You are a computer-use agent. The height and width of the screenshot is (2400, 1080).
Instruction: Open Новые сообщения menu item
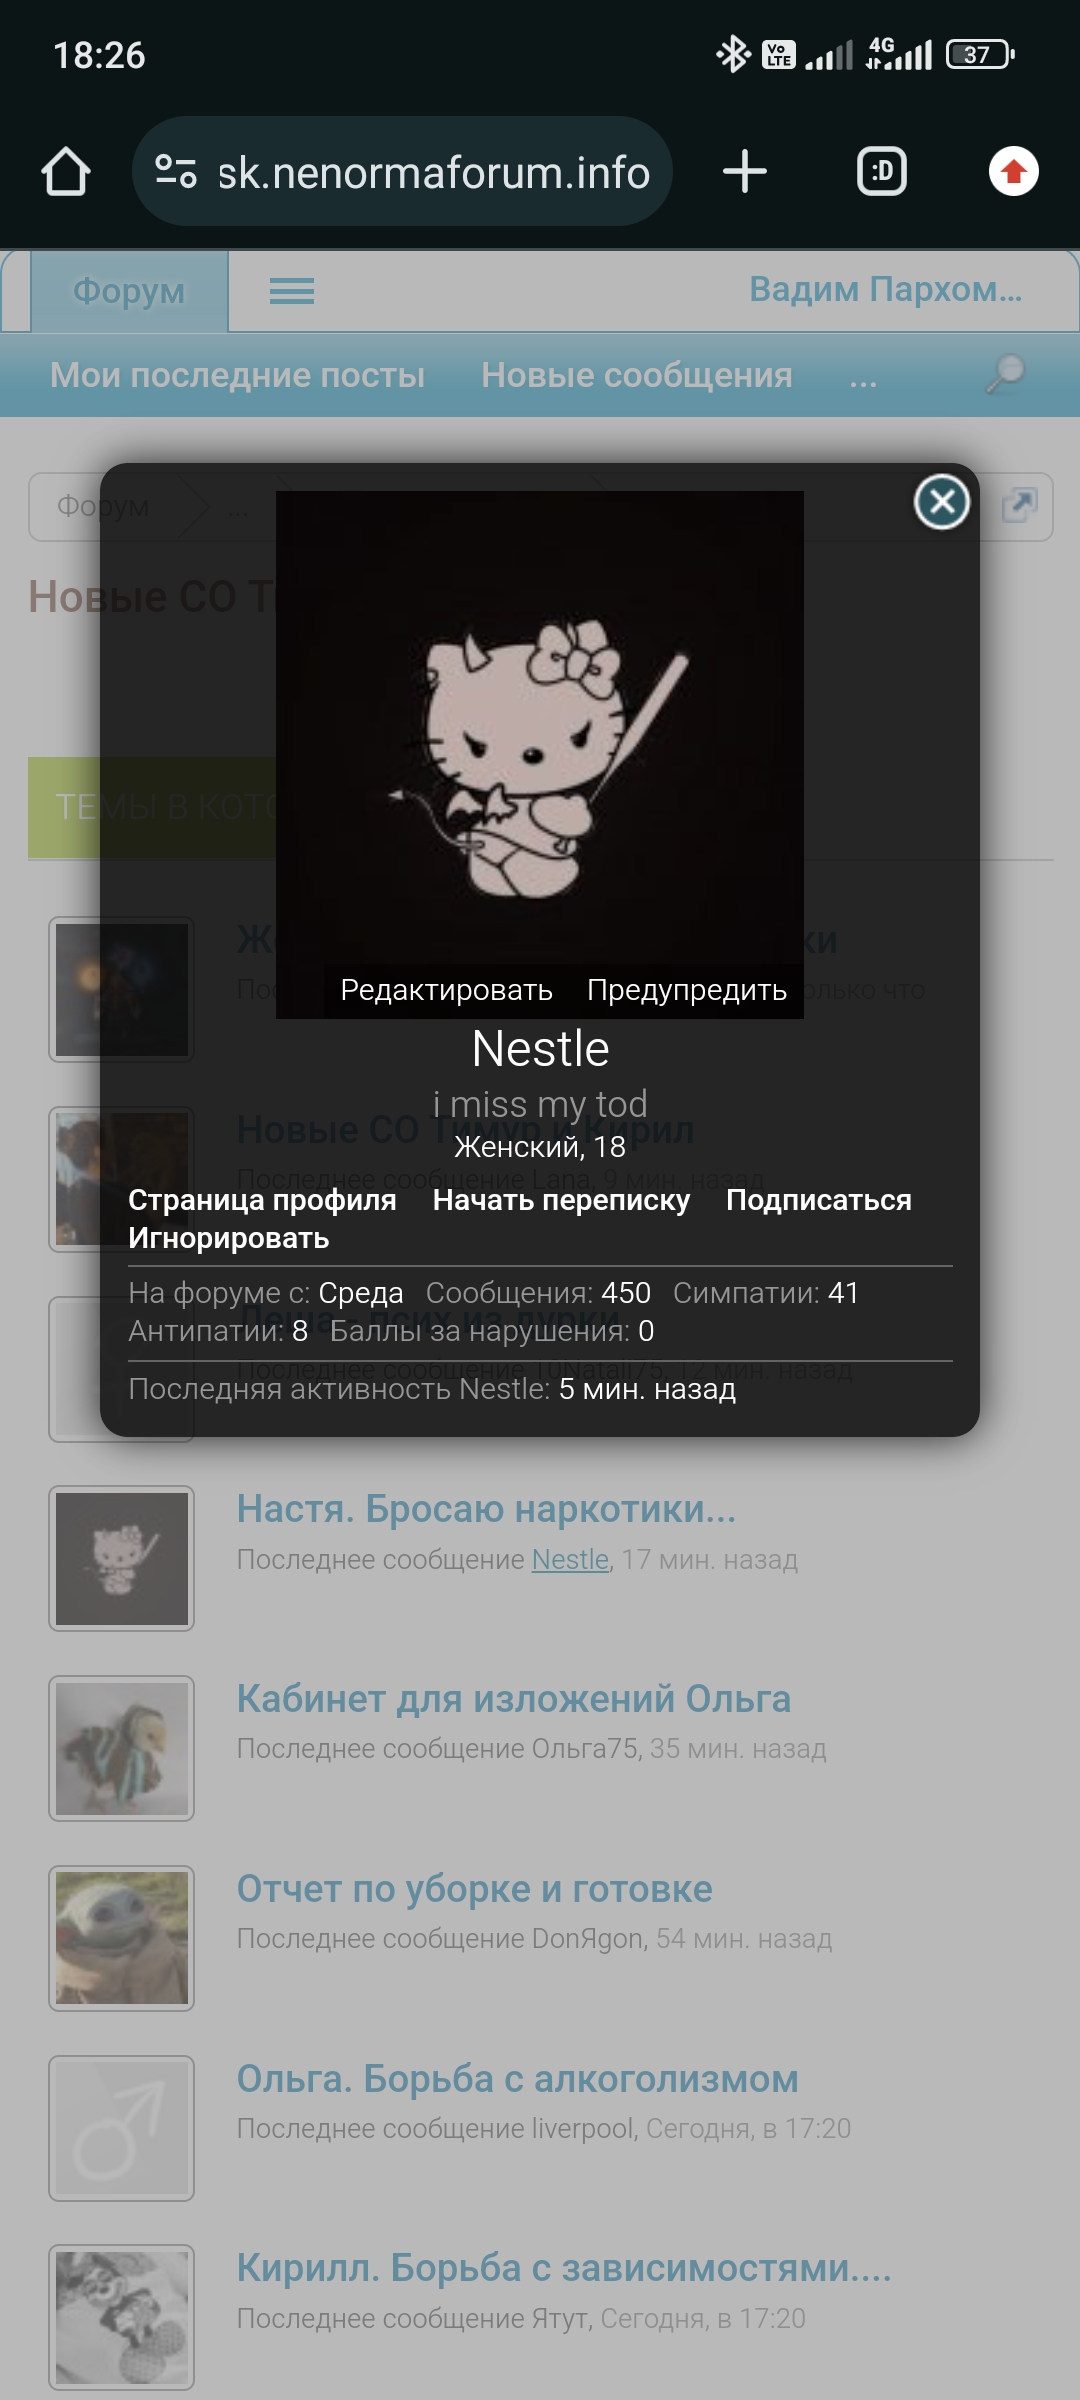pyautogui.click(x=637, y=375)
